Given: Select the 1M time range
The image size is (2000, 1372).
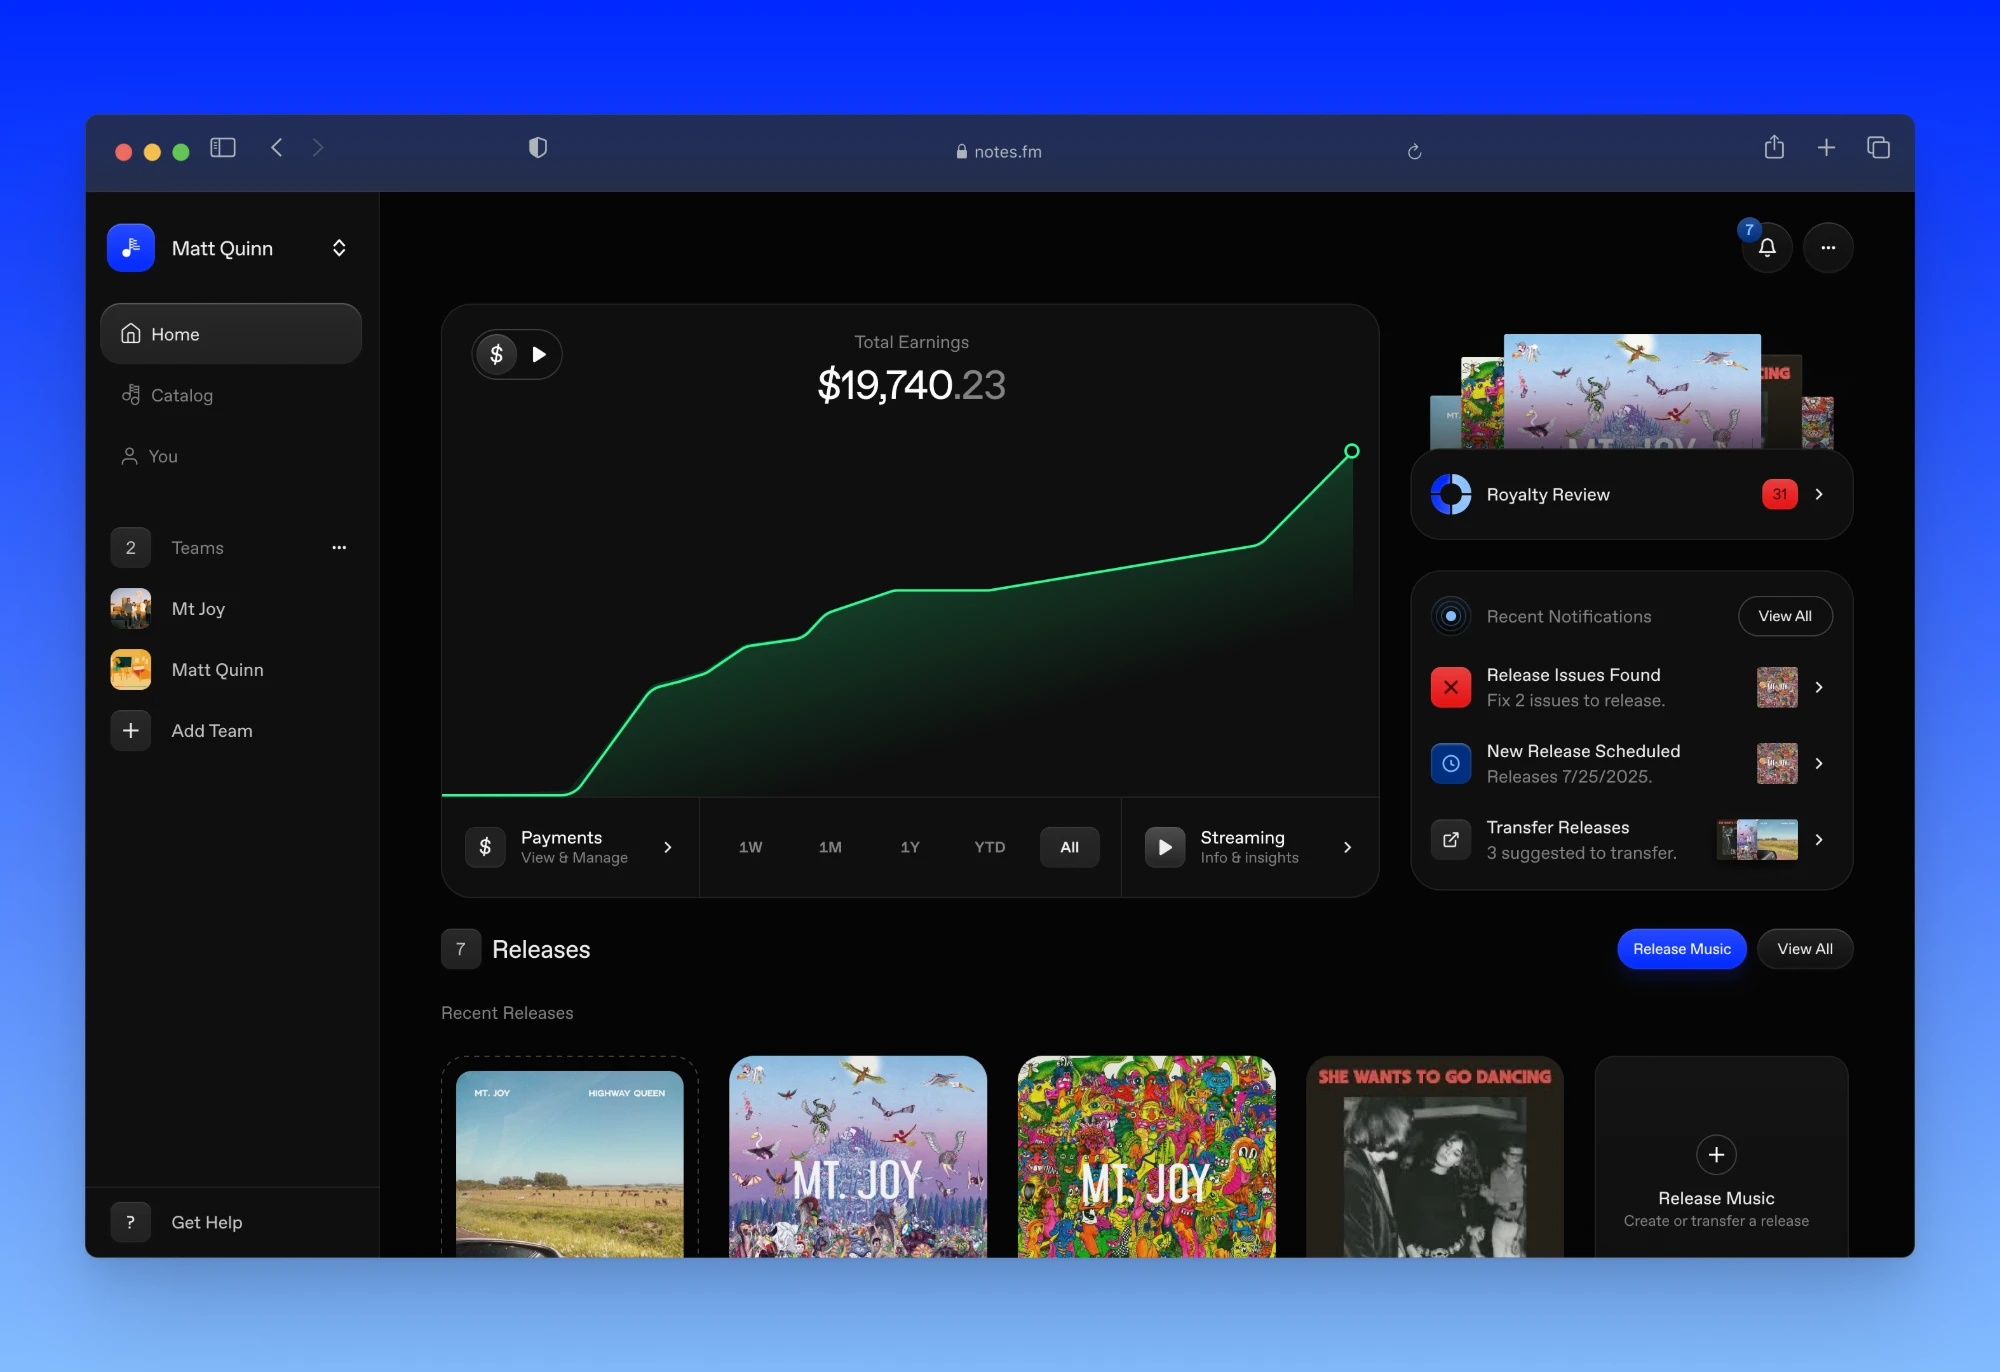Looking at the screenshot, I should [830, 847].
